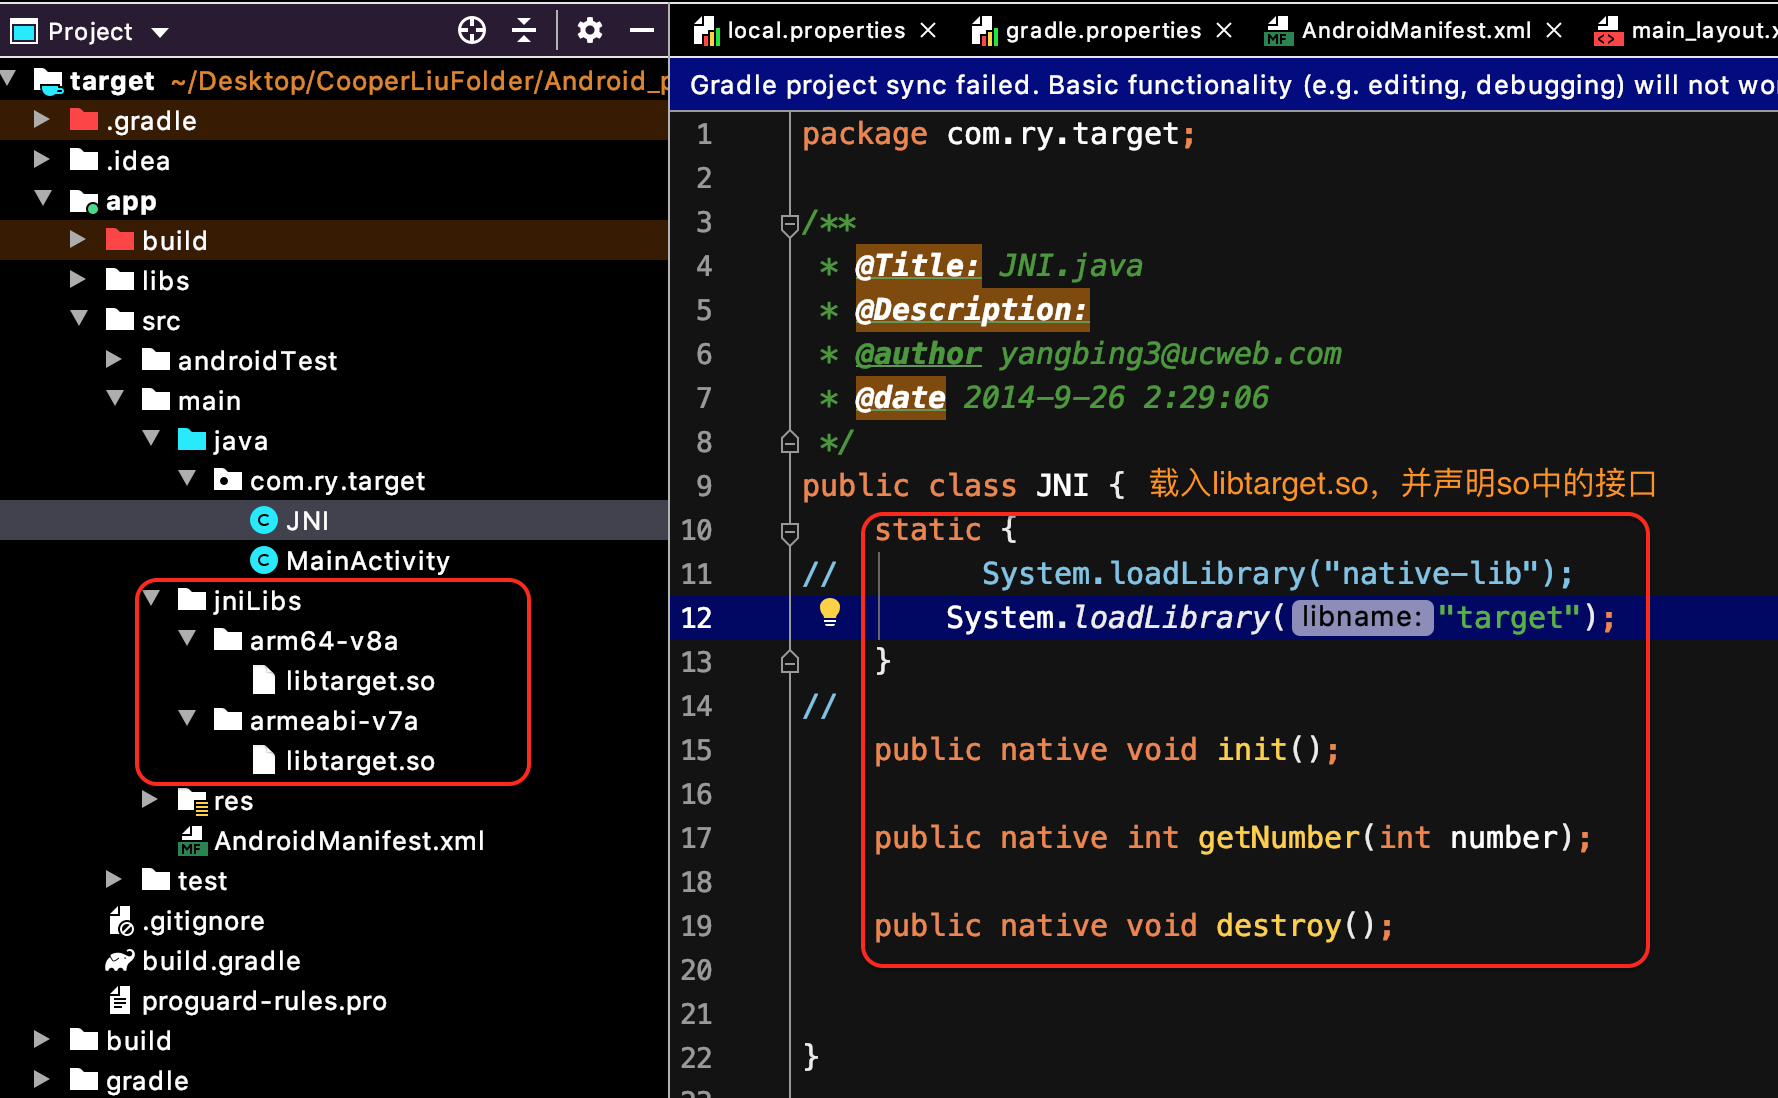This screenshot has height=1098, width=1778.
Task: Expand the res folder arrow
Action: 149,799
